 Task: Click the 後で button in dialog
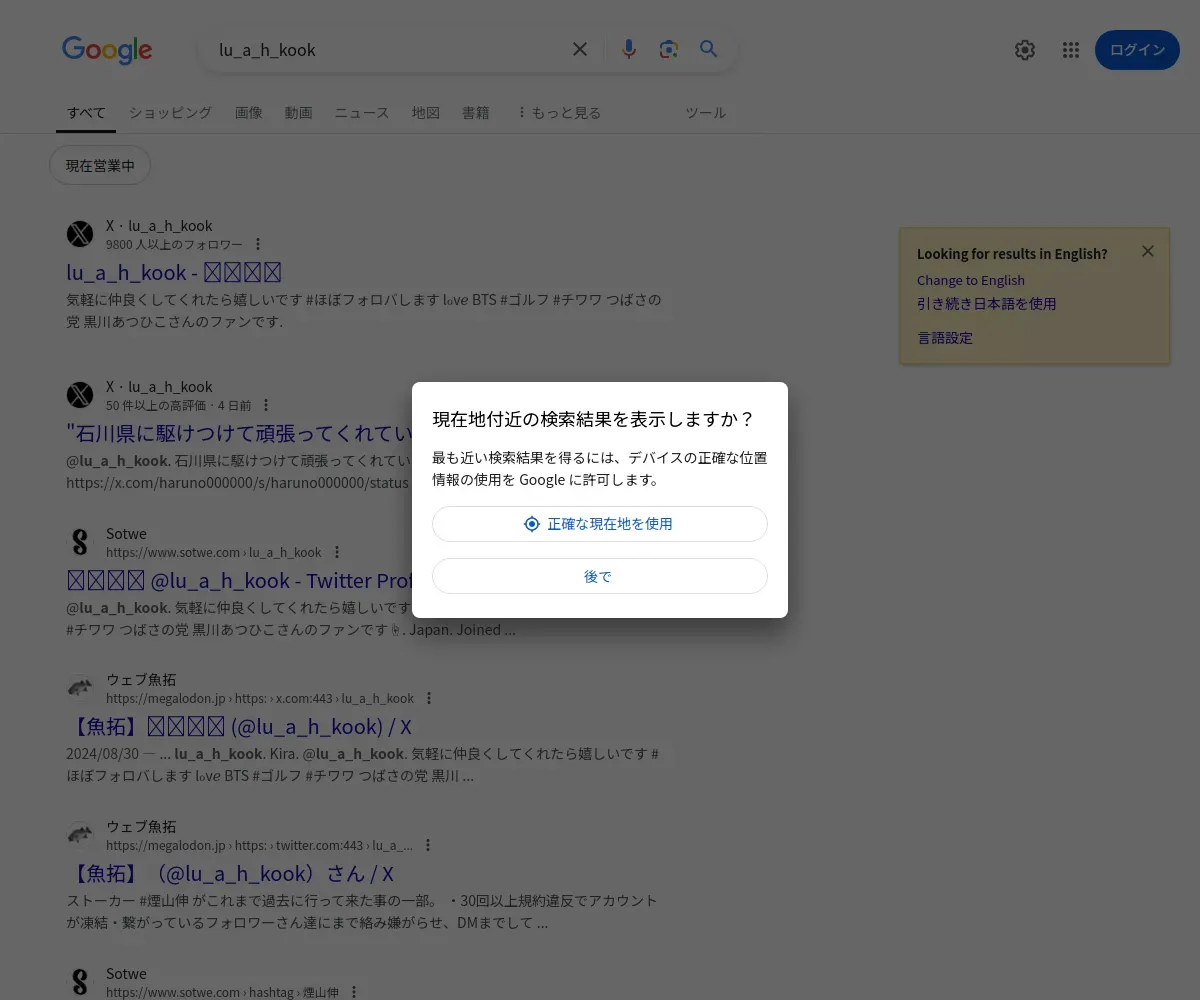pos(600,576)
